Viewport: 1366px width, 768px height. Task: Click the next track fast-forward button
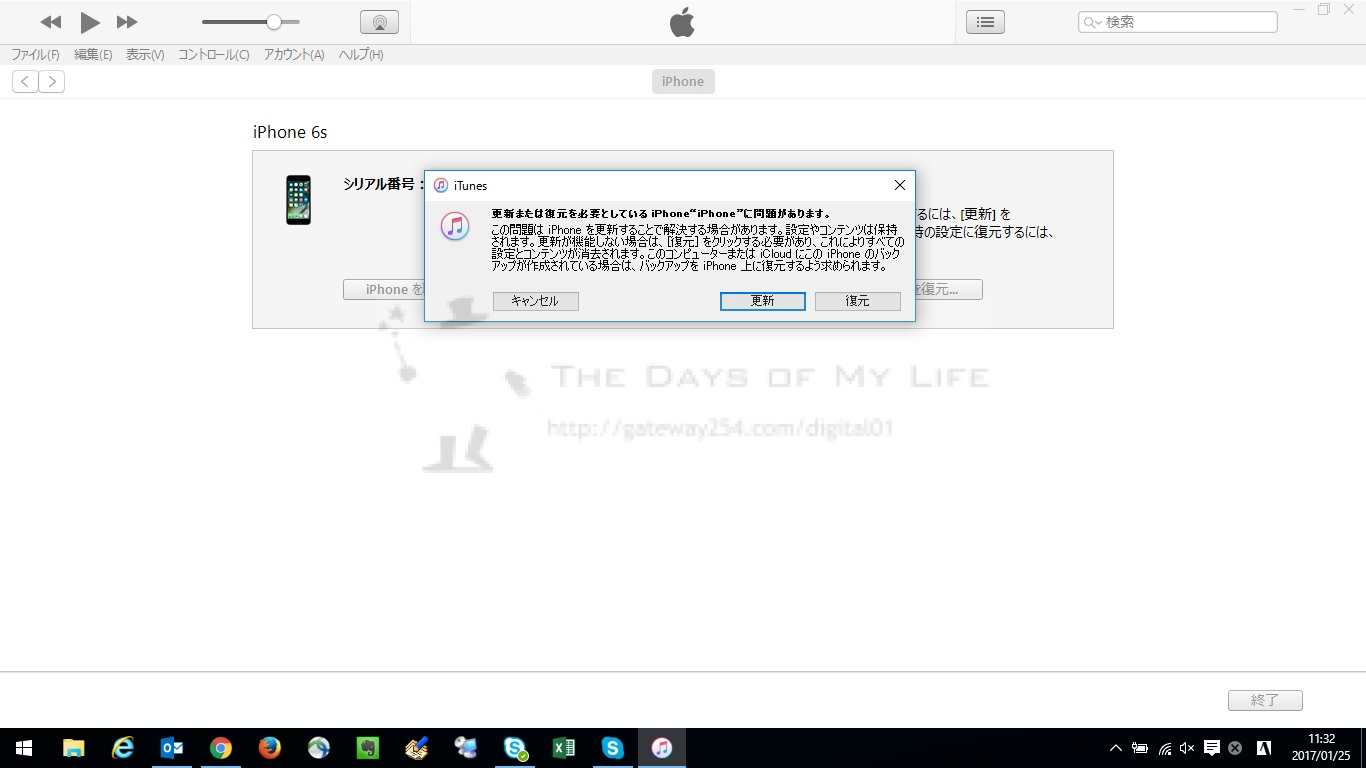click(127, 22)
